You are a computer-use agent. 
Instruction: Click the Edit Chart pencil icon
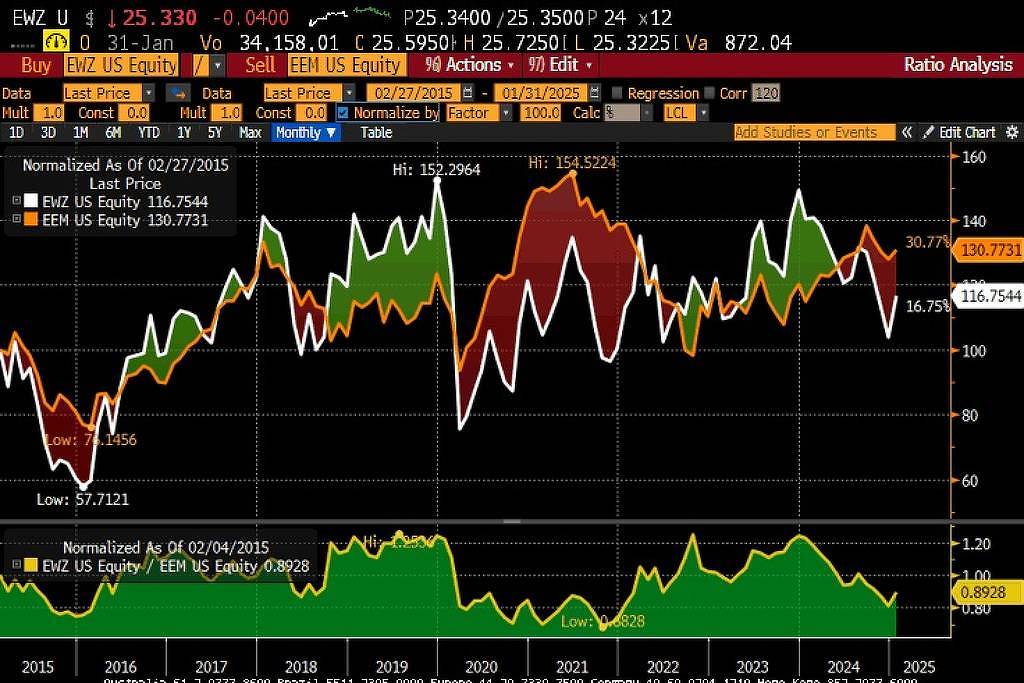(928, 133)
